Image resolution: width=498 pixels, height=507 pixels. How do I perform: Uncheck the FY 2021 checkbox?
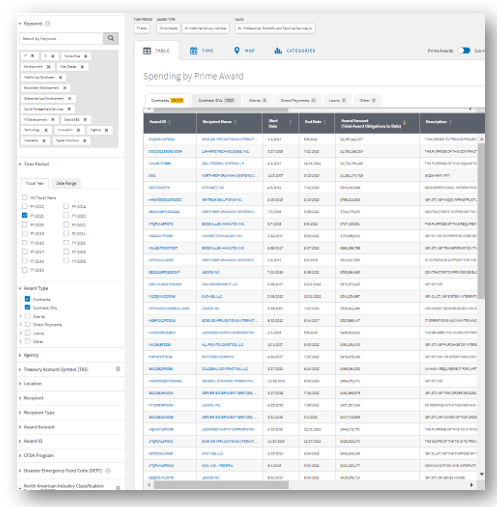pyautogui.click(x=25, y=215)
